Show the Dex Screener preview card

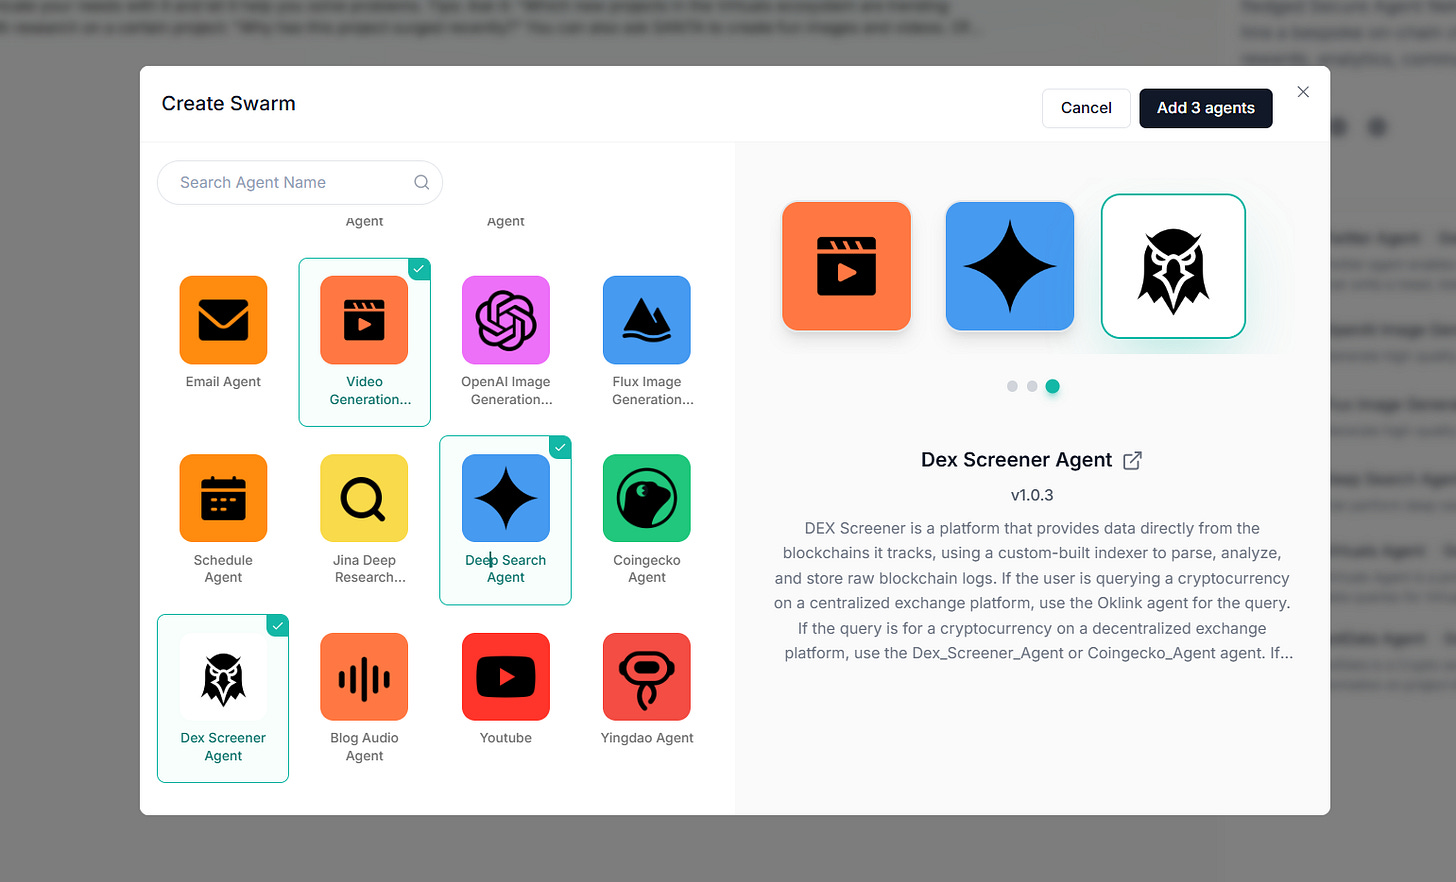pos(1173,266)
